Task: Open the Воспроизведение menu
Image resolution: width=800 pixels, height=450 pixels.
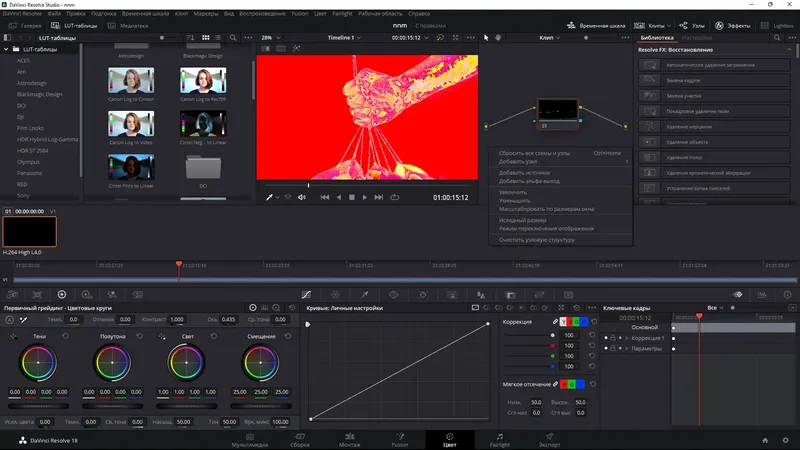Action: pyautogui.click(x=265, y=12)
